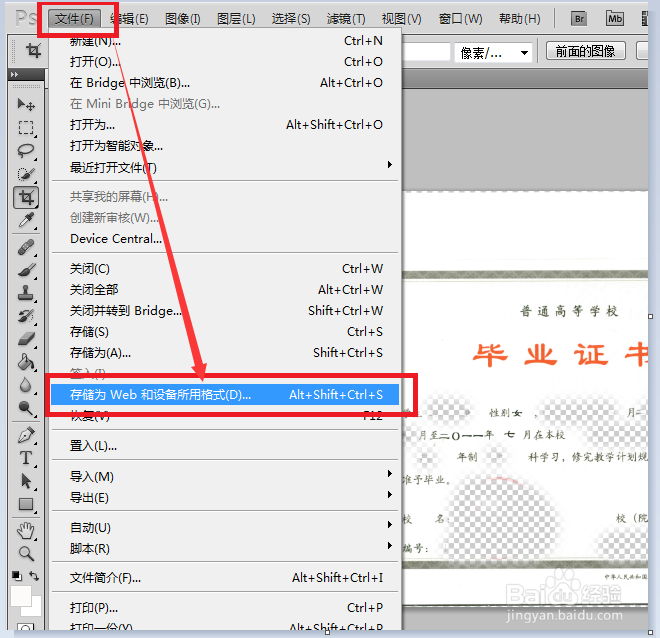Open Mini Bridge with the Mb icon
660x638 pixels.
pos(615,19)
